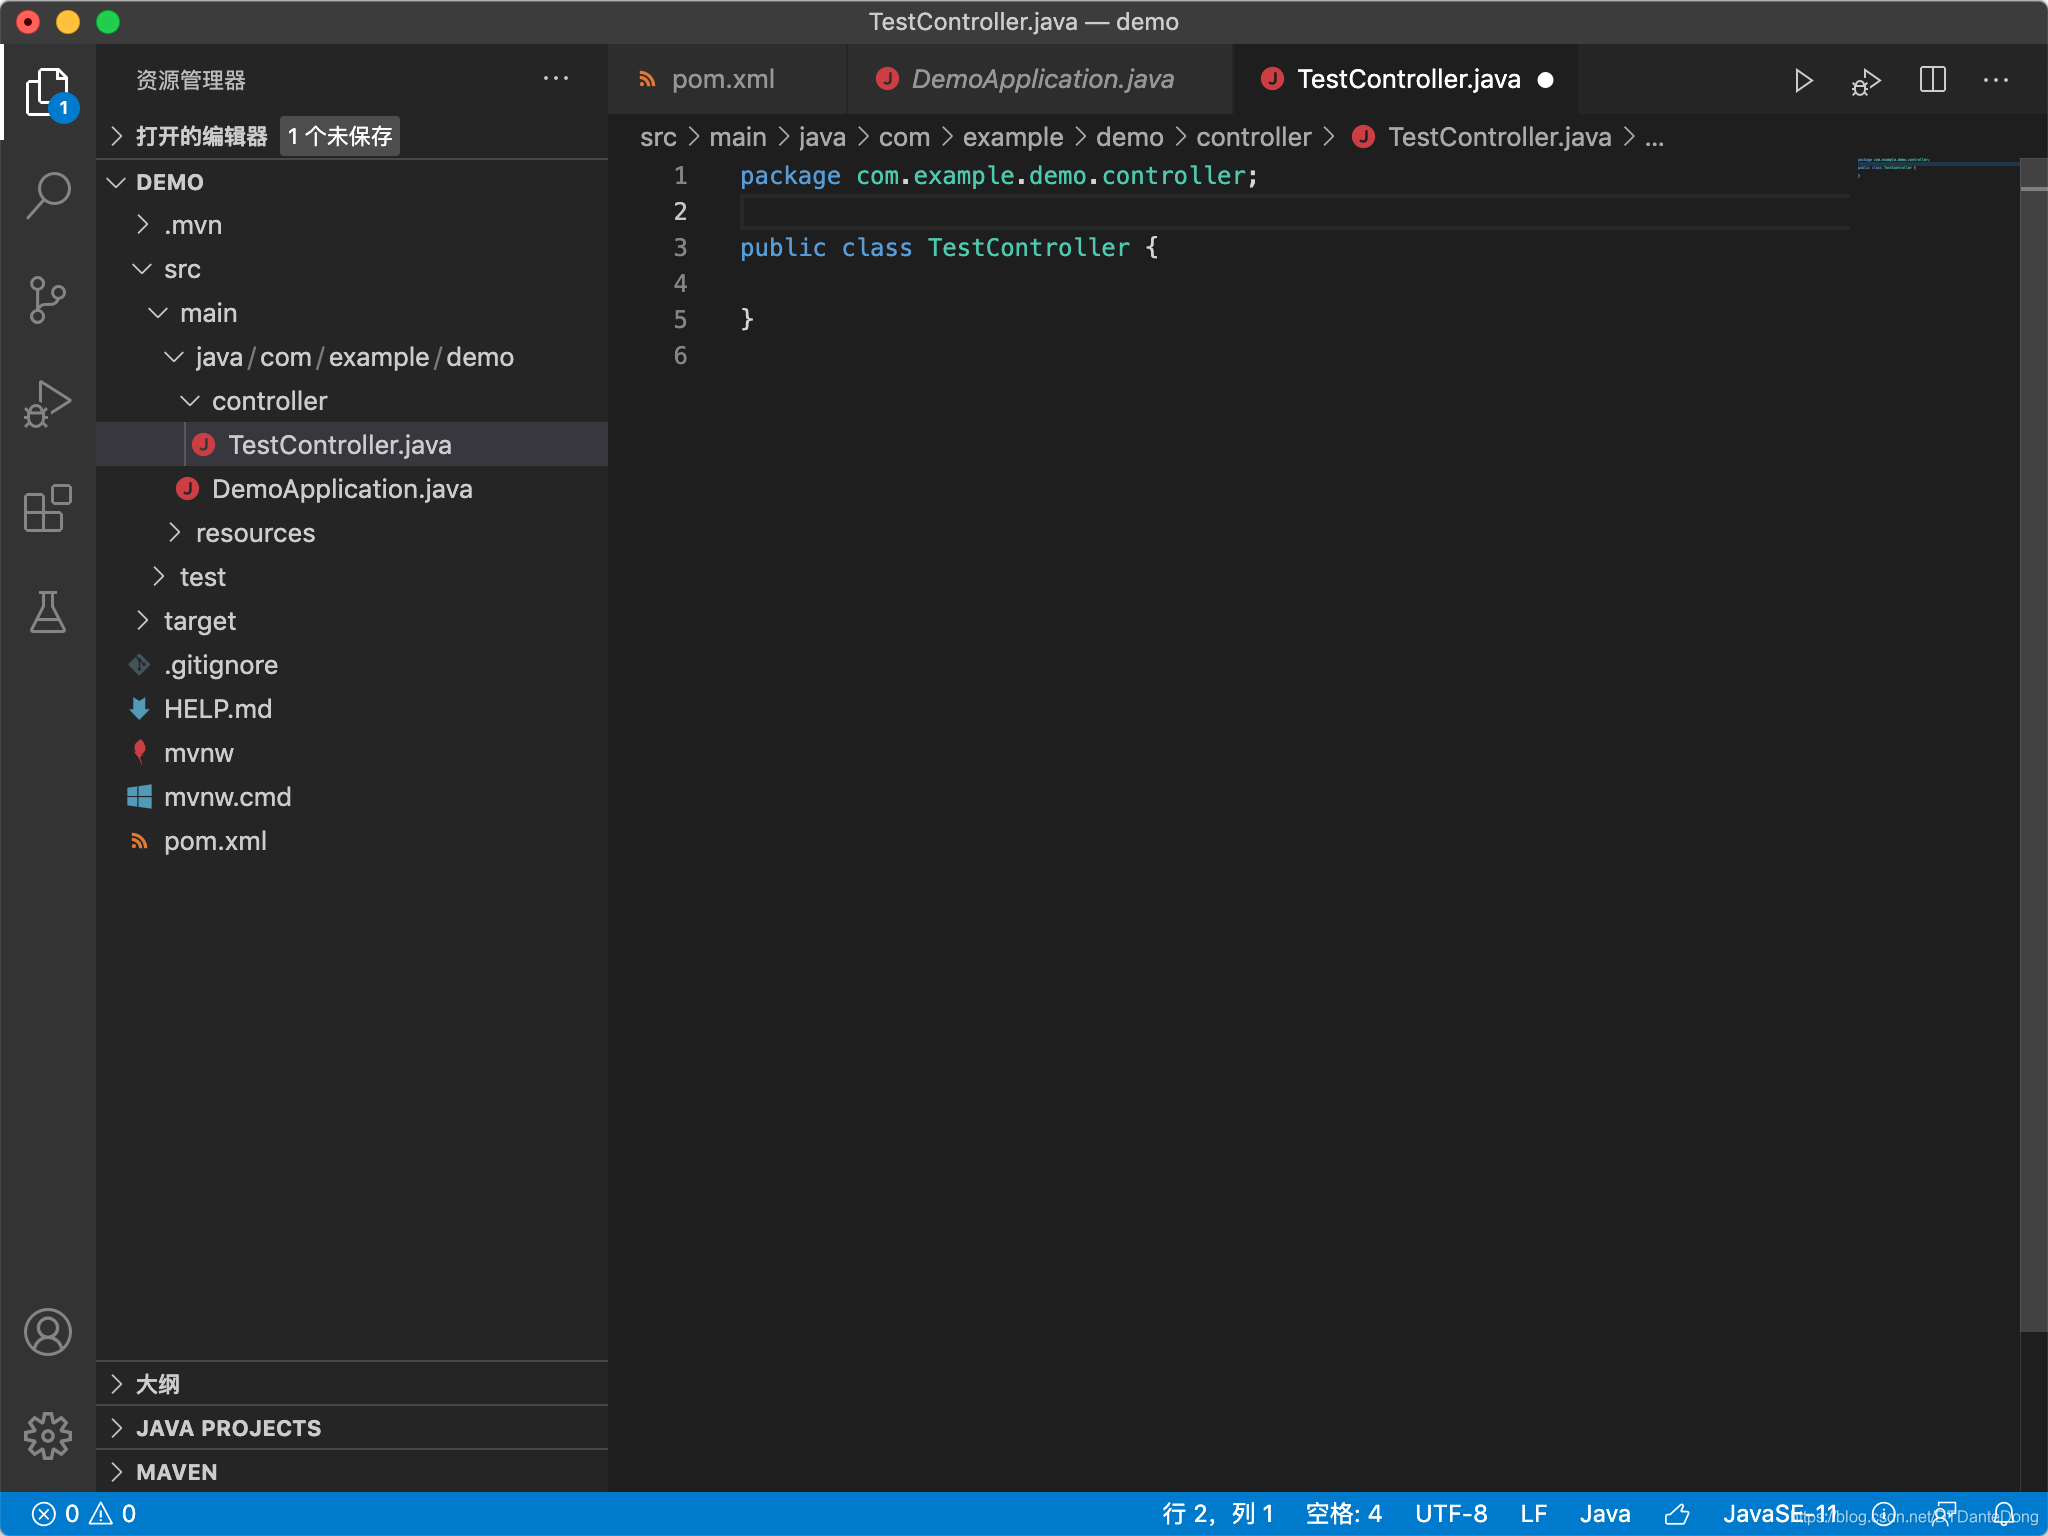The width and height of the screenshot is (2048, 1536).
Task: Click the controller breadcrumb segment
Action: coord(1254,137)
